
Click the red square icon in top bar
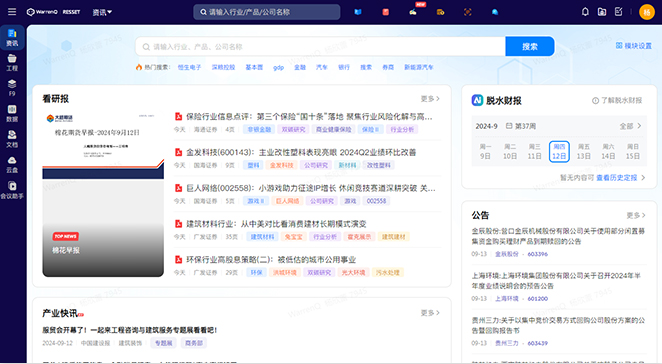point(385,12)
